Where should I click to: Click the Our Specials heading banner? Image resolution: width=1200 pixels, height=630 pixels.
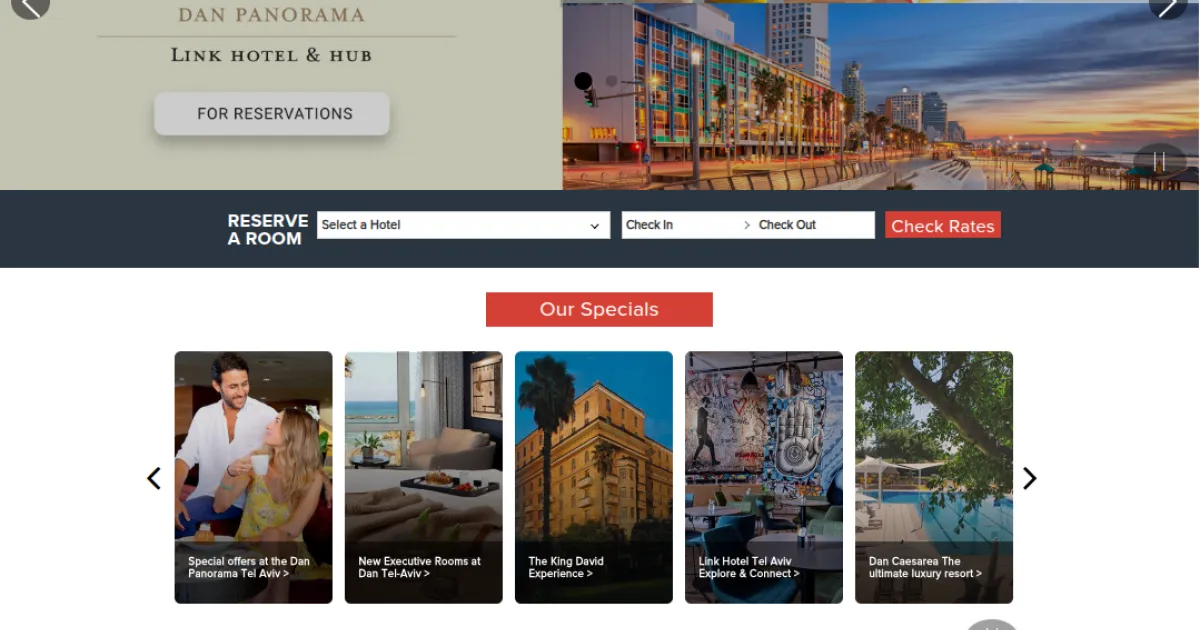point(599,309)
